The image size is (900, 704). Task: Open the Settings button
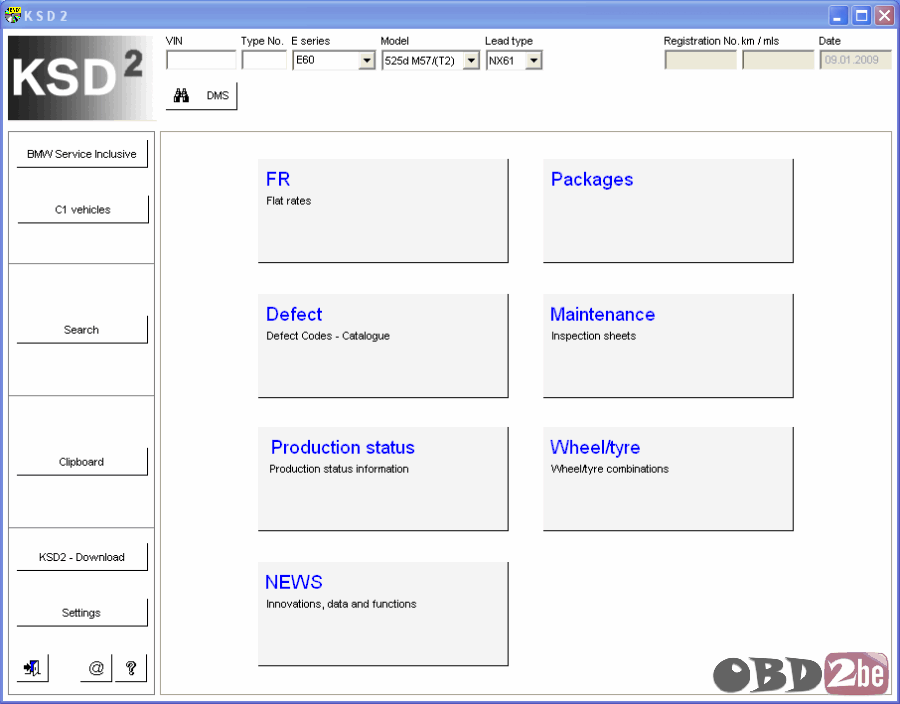tap(82, 613)
